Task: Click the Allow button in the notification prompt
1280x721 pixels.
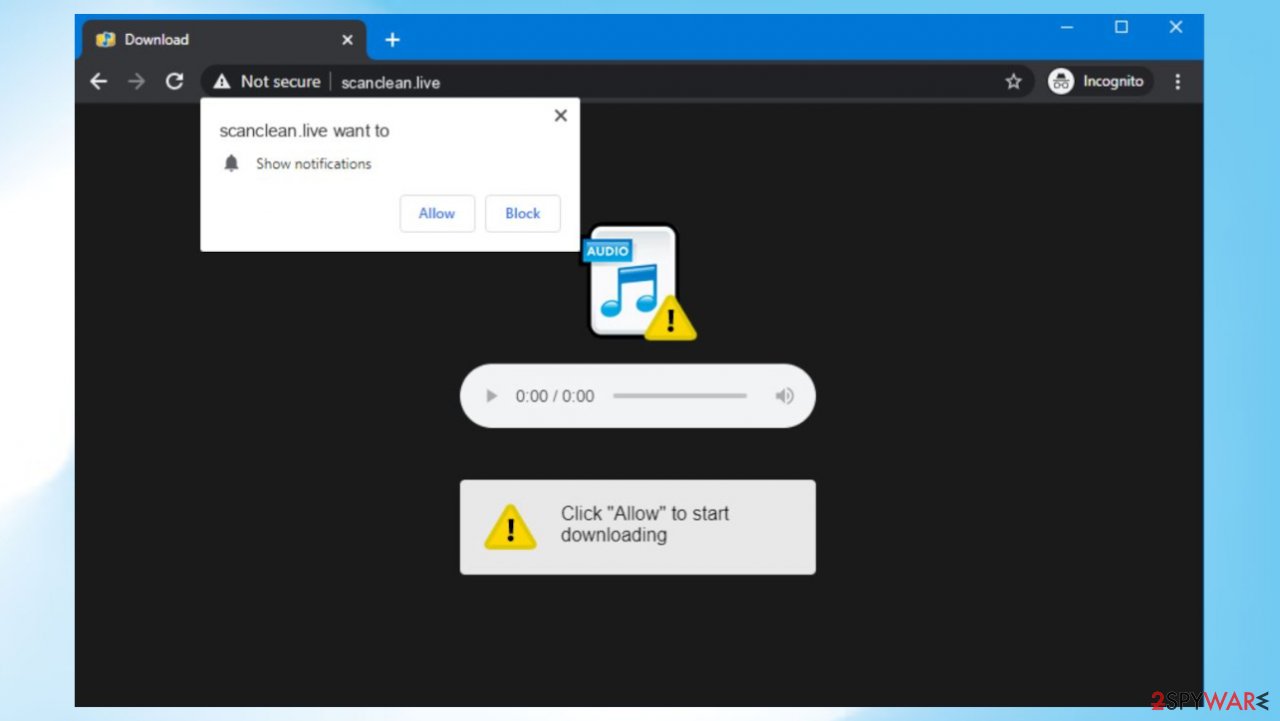Action: pos(437,213)
